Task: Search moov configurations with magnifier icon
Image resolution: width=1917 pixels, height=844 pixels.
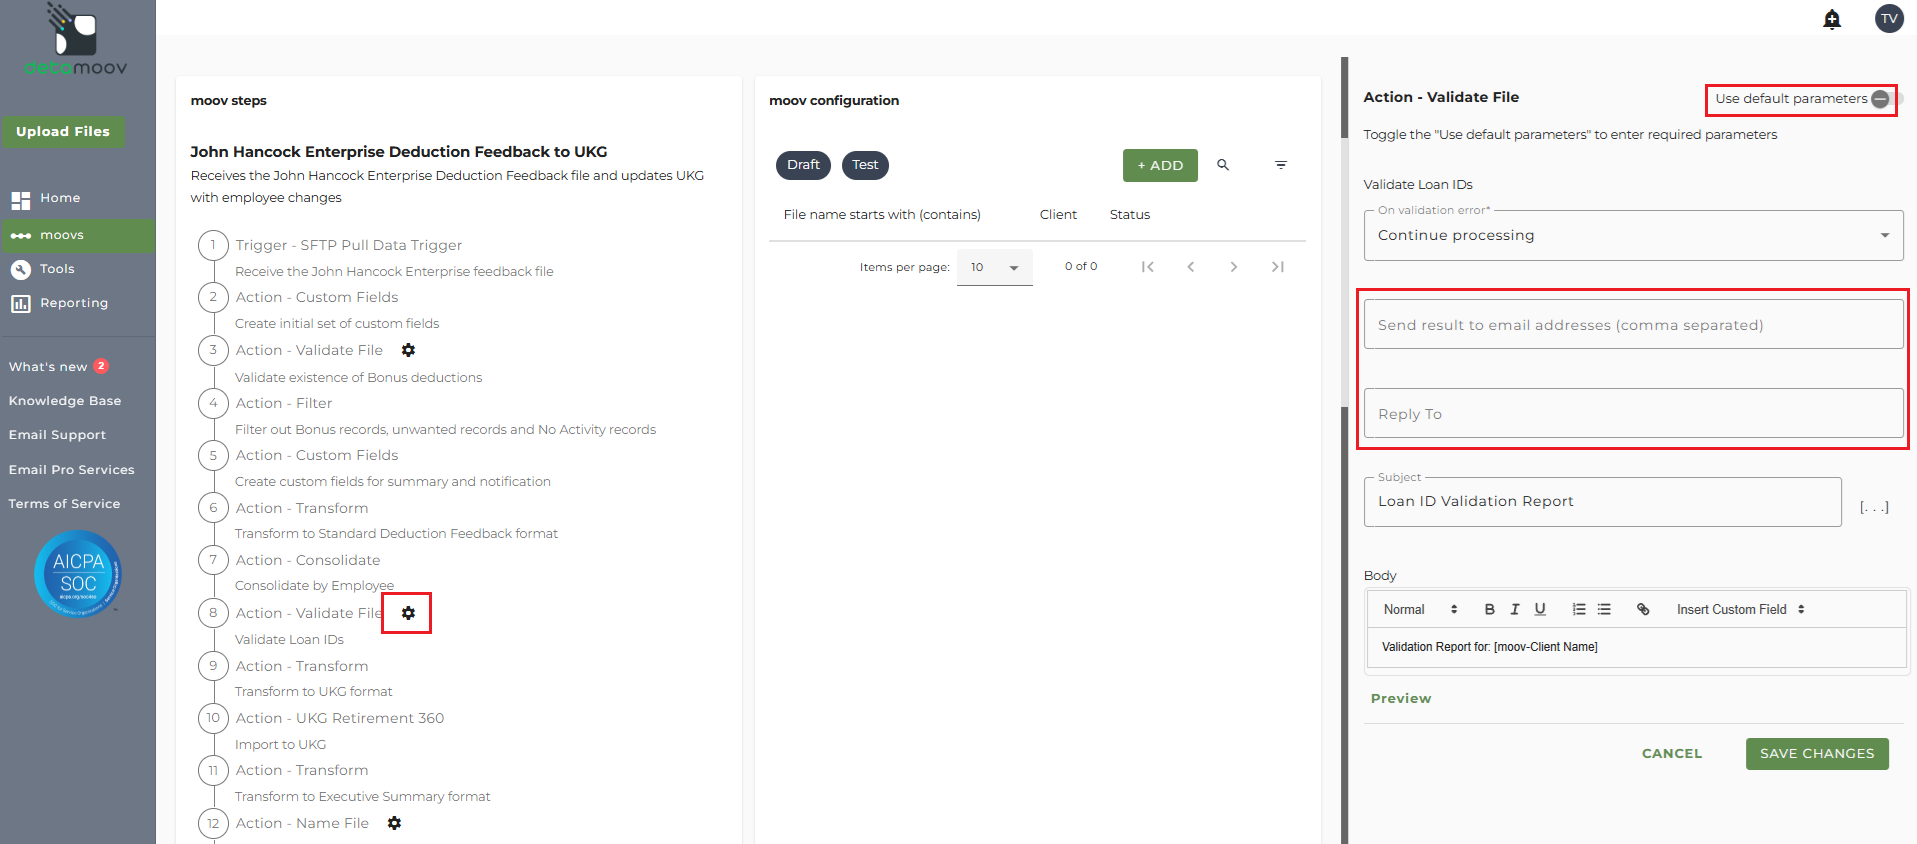Action: click(1223, 165)
